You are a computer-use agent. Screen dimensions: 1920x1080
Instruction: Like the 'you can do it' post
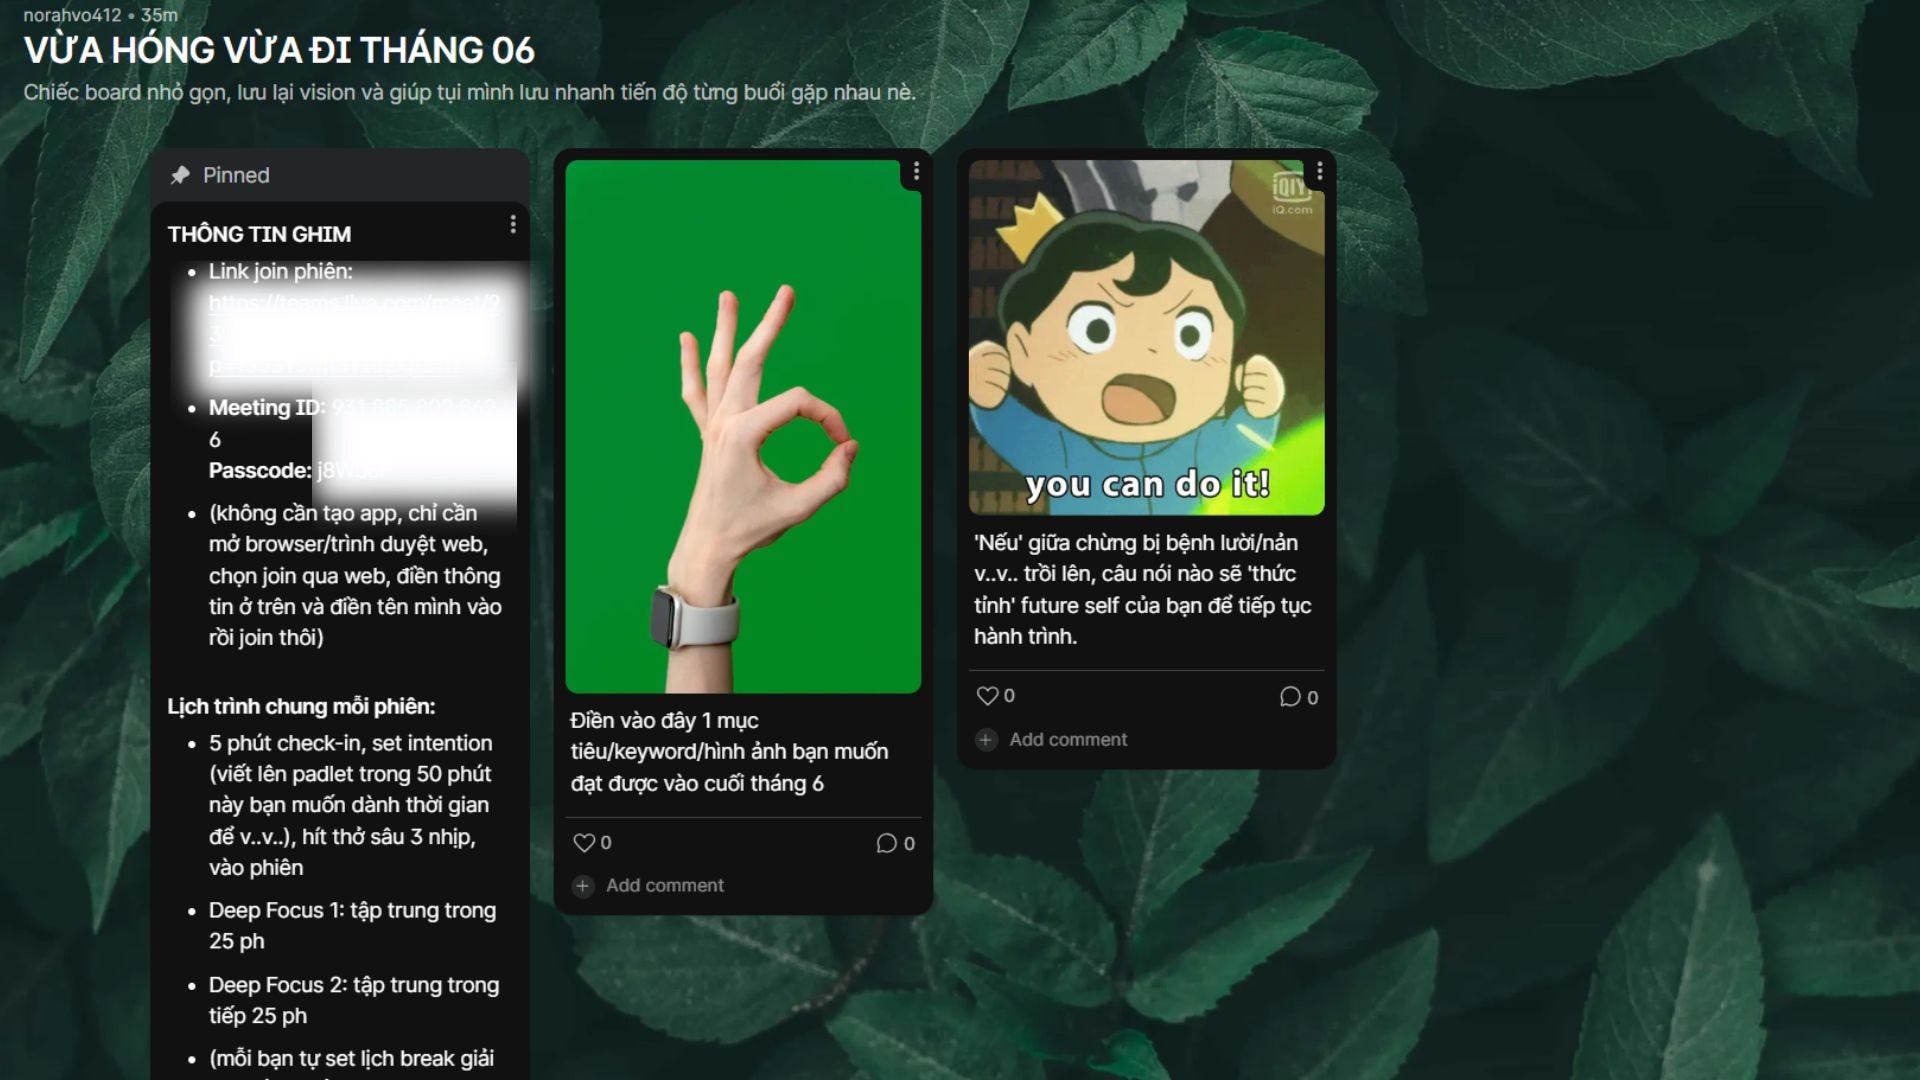(987, 696)
